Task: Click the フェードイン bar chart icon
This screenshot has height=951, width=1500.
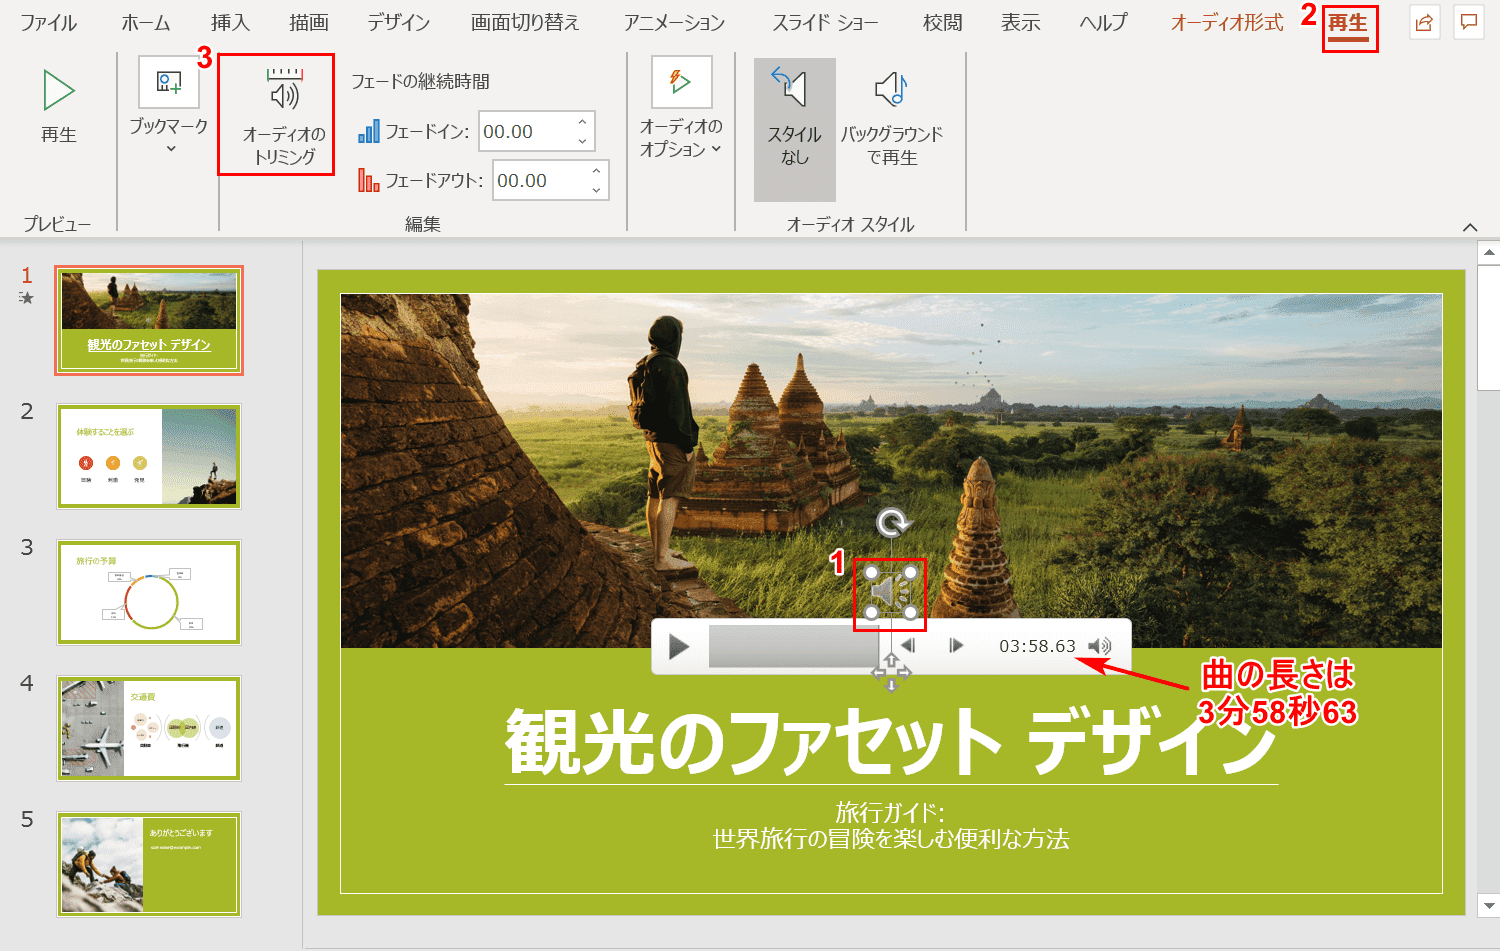Action: 369,132
